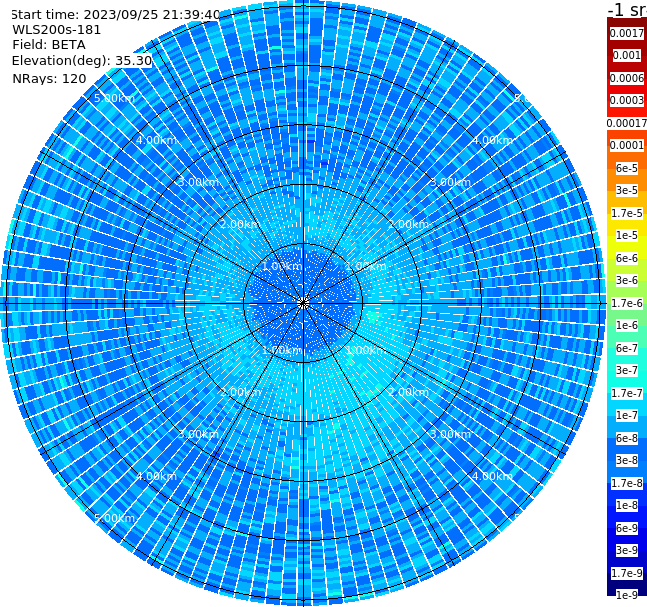Viewport: 647px width, 607px height.
Task: Click the NRays: 120 label
Action: tap(49, 78)
